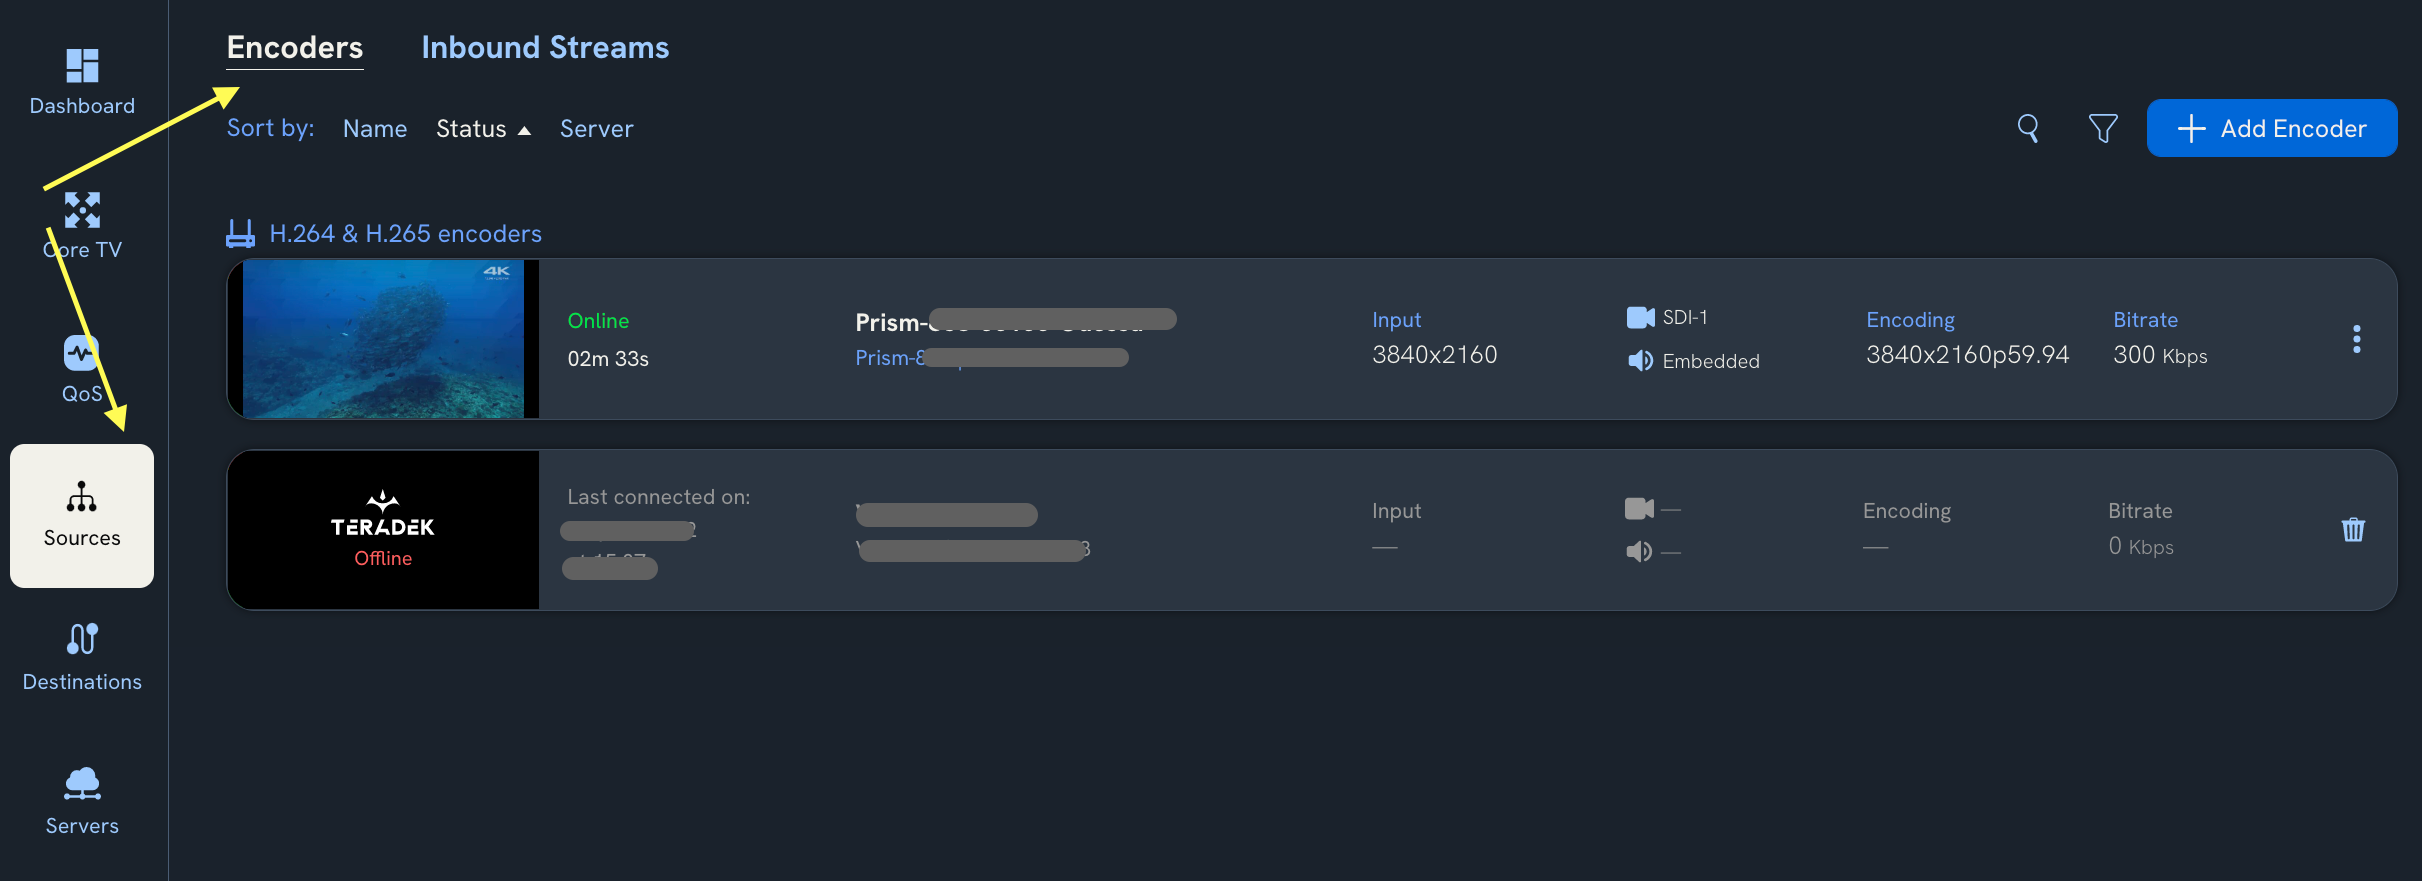
Task: Open the filter options
Action: [x=2102, y=128]
